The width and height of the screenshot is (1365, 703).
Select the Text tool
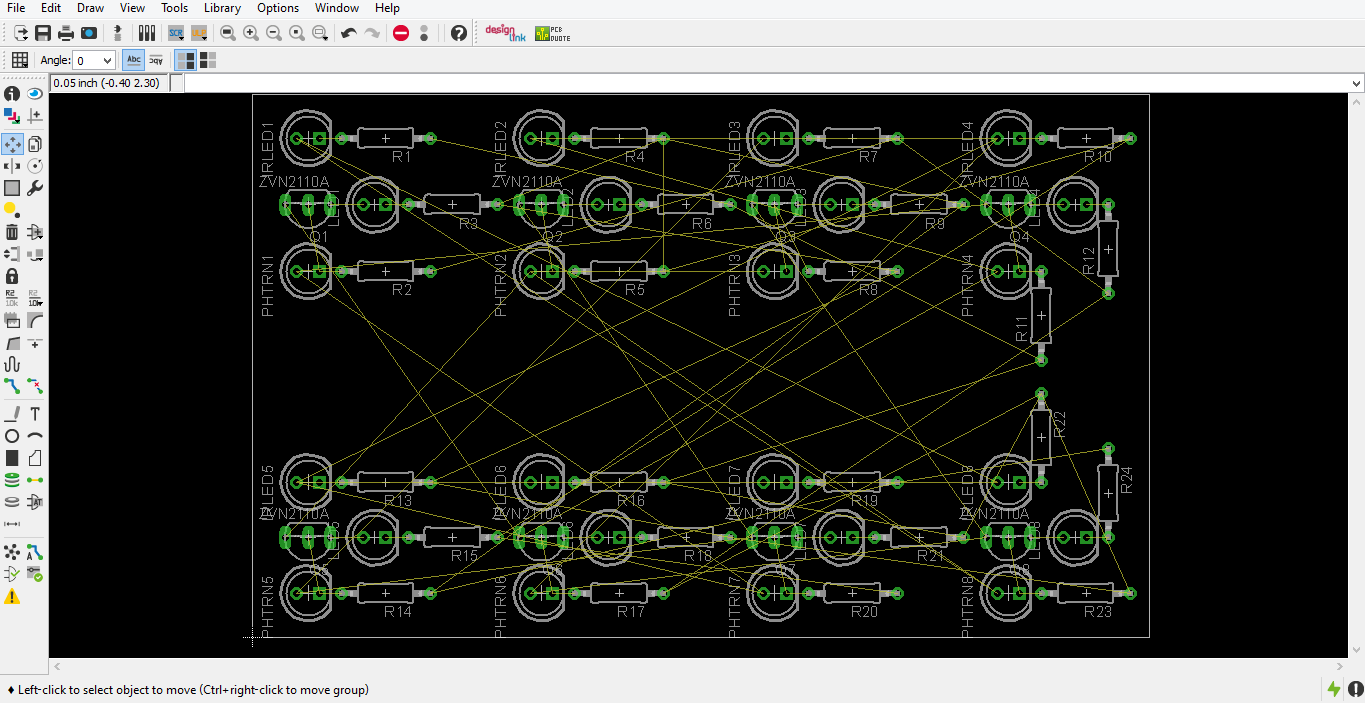[x=35, y=412]
